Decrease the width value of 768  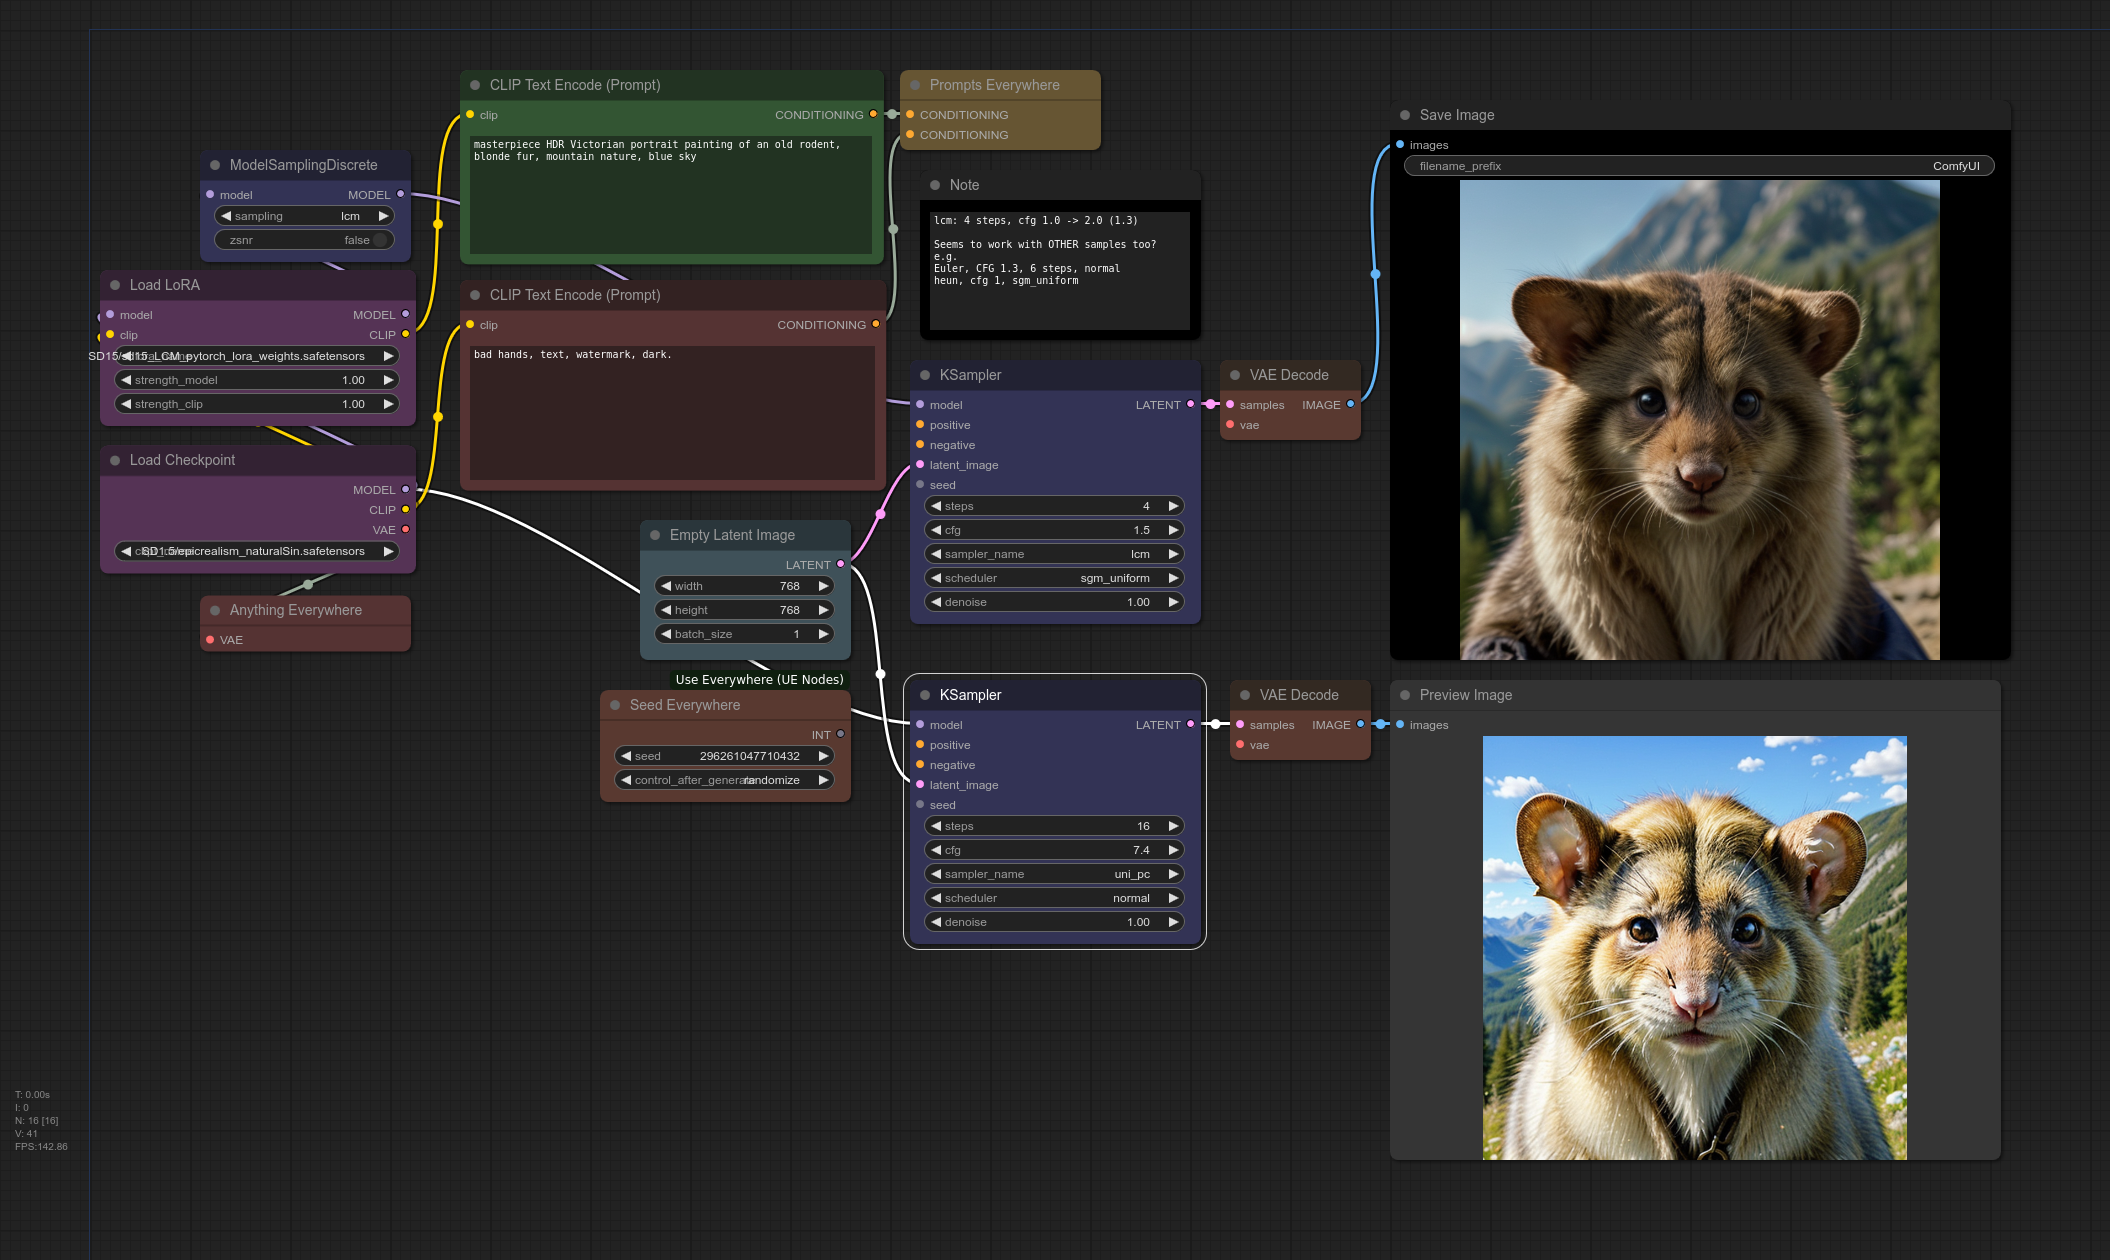(666, 586)
